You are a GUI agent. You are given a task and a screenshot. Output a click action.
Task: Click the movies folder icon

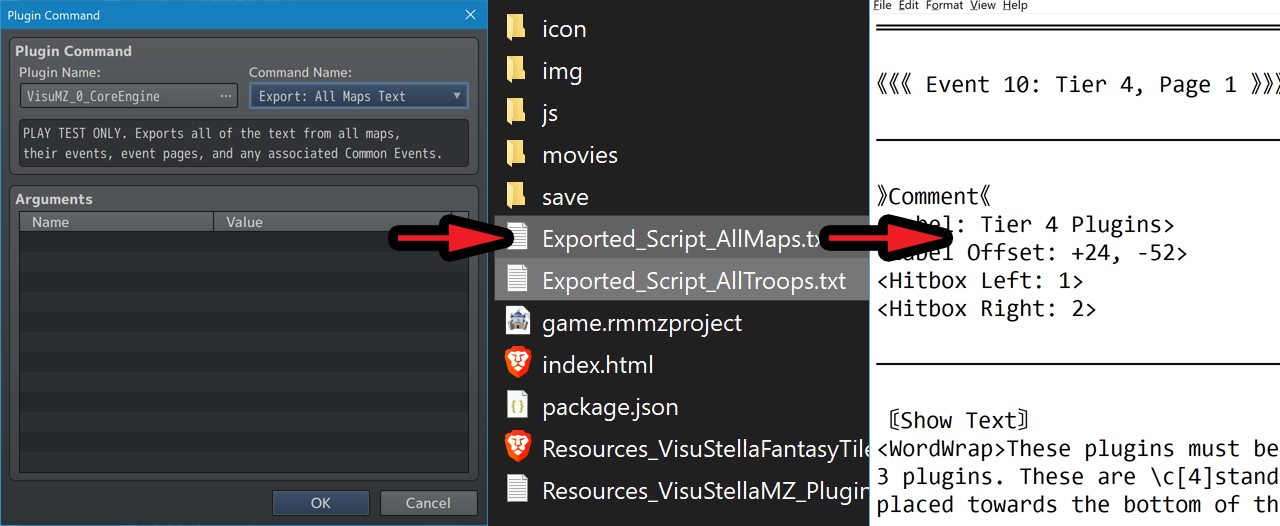(x=516, y=154)
